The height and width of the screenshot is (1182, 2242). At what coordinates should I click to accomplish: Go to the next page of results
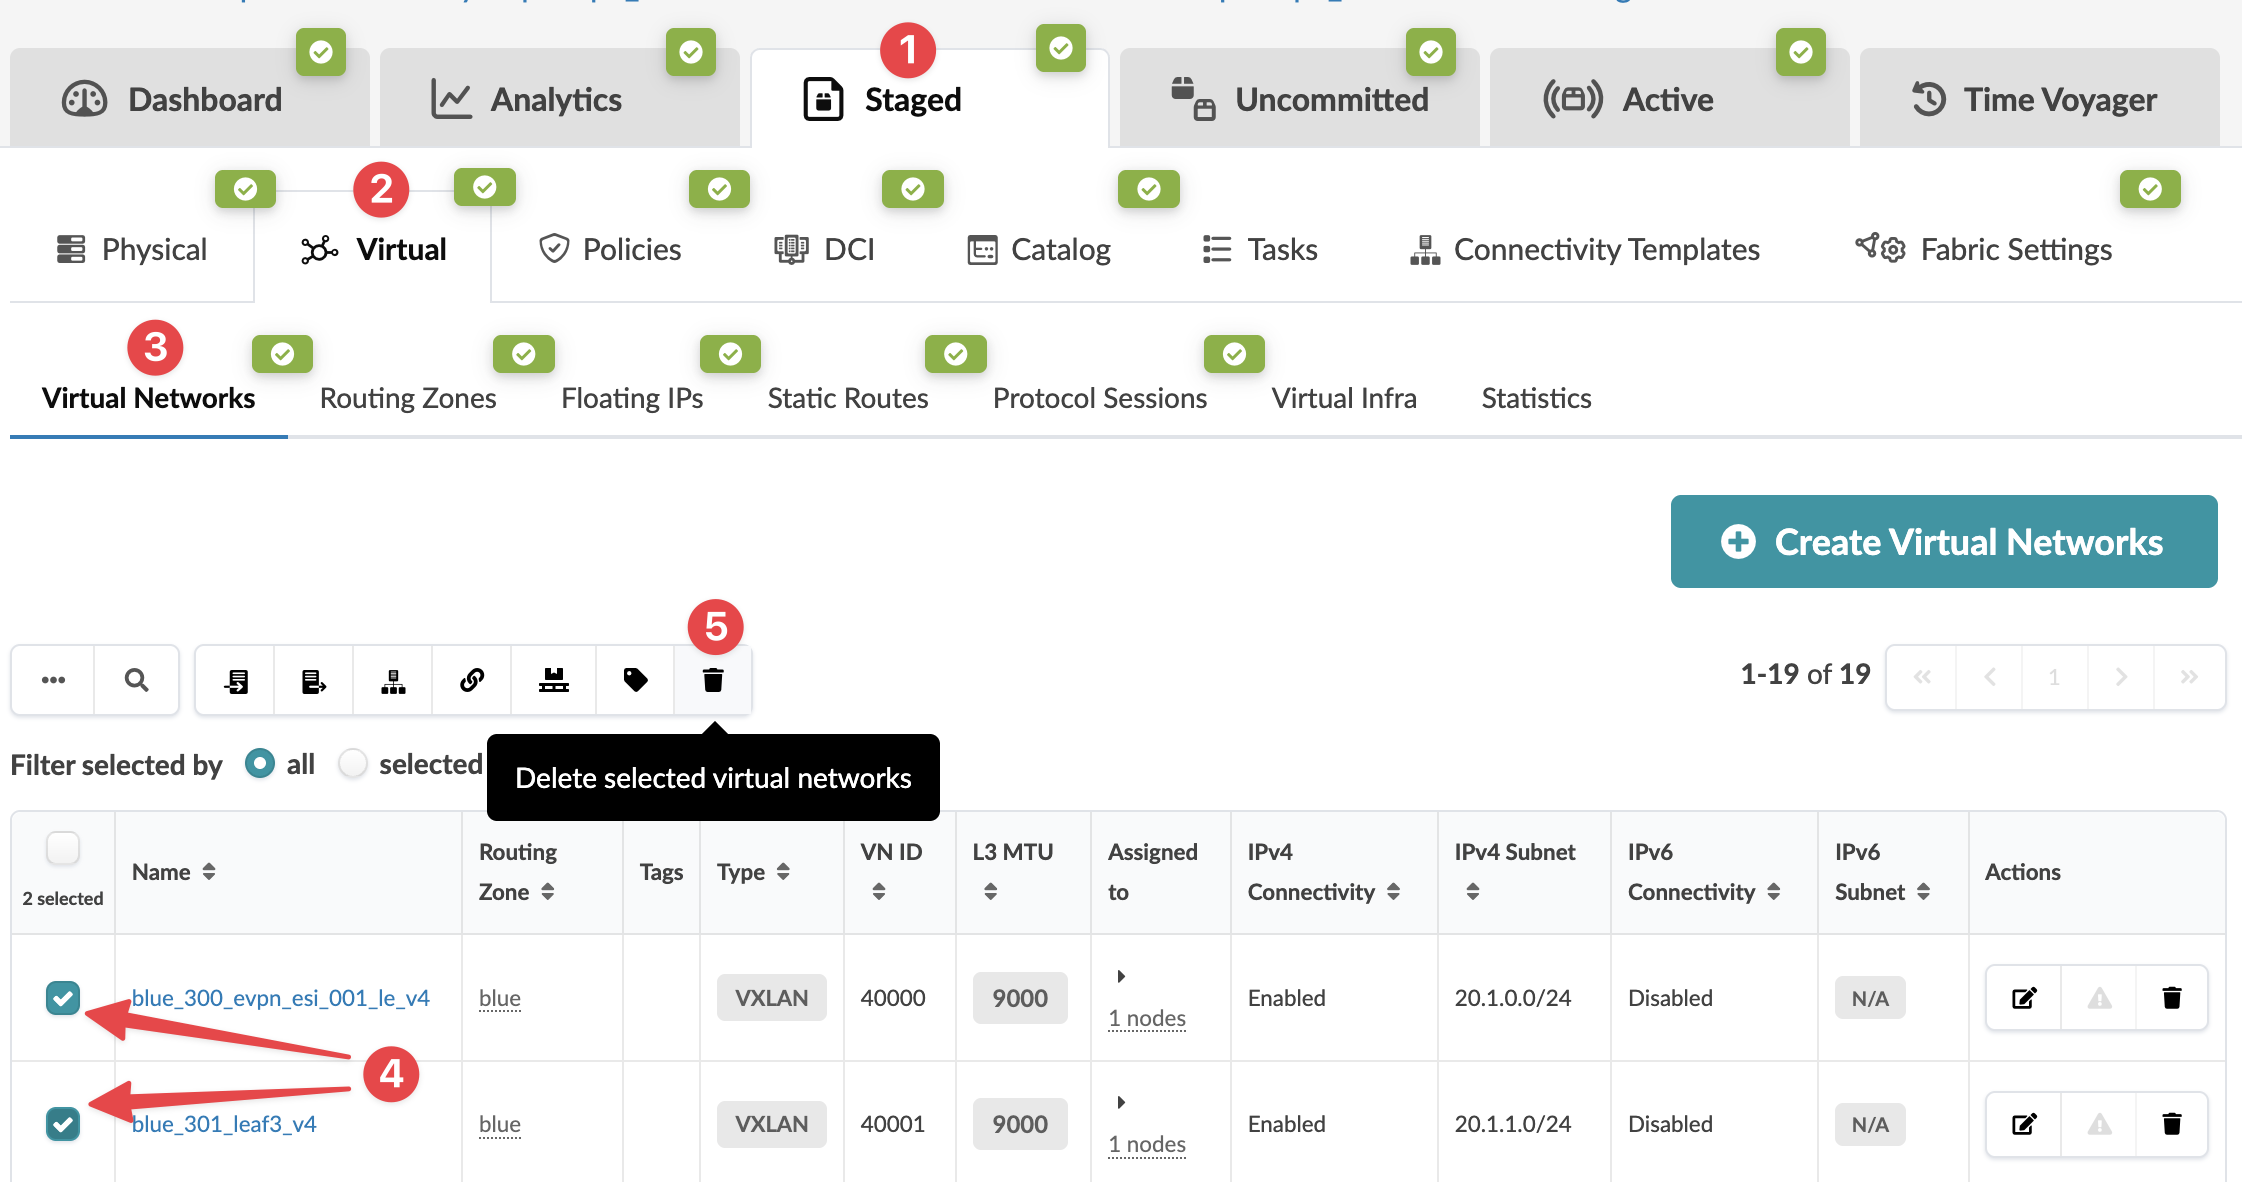point(2121,677)
